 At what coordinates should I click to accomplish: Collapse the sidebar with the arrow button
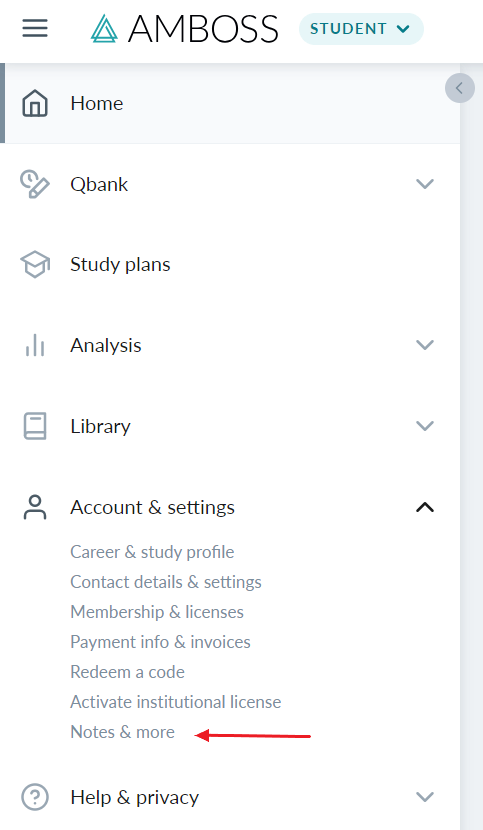pyautogui.click(x=459, y=88)
